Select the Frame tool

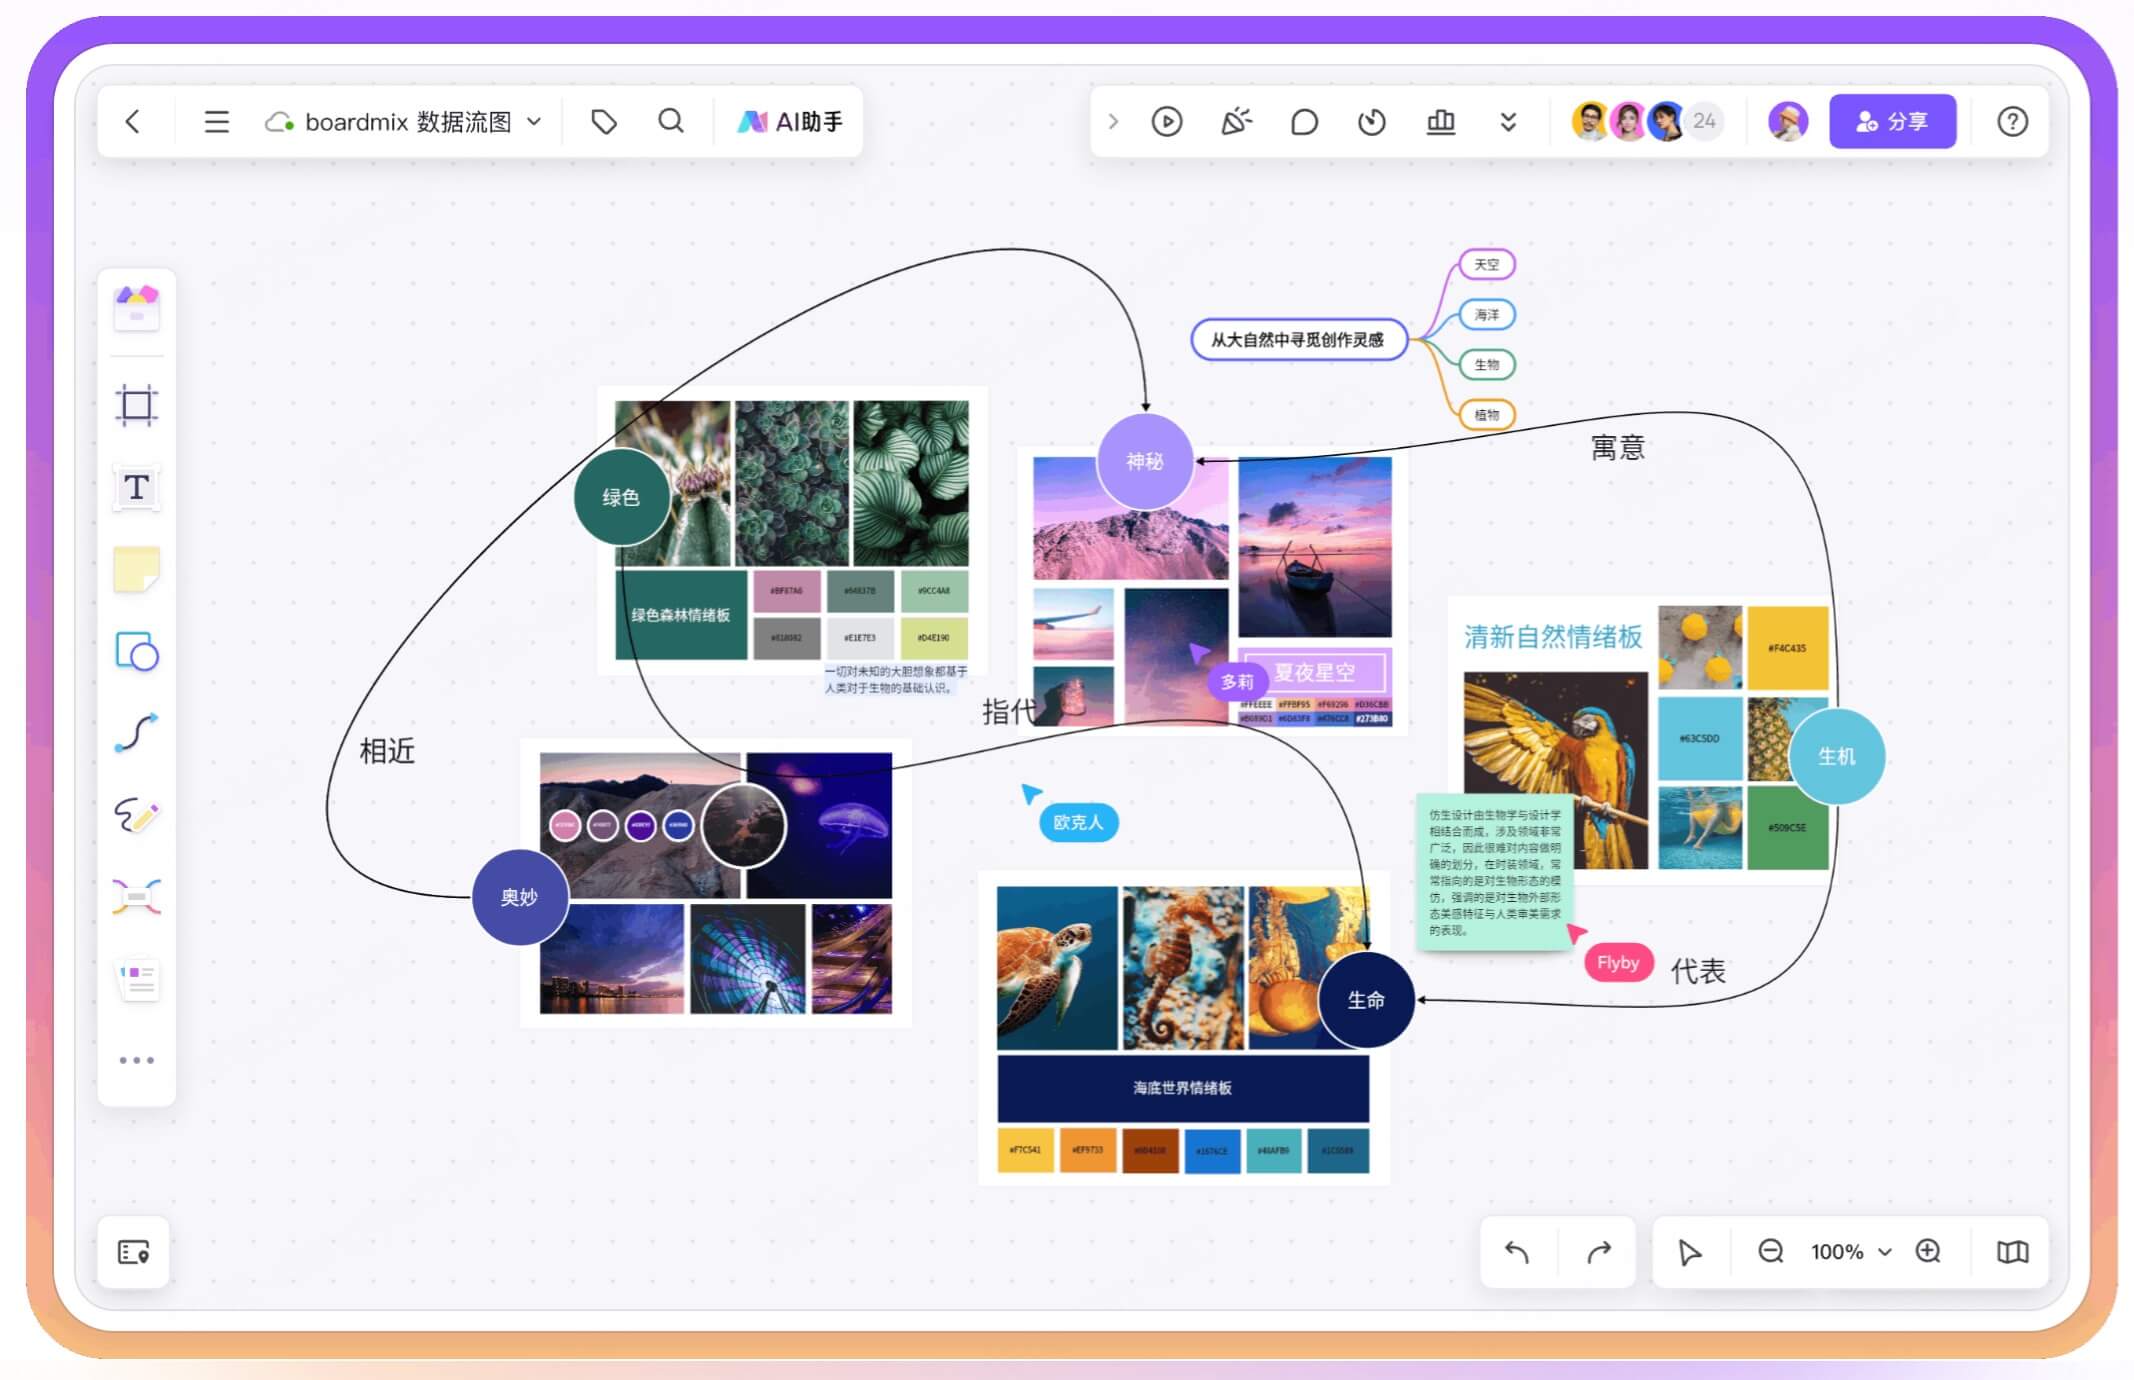pos(137,405)
